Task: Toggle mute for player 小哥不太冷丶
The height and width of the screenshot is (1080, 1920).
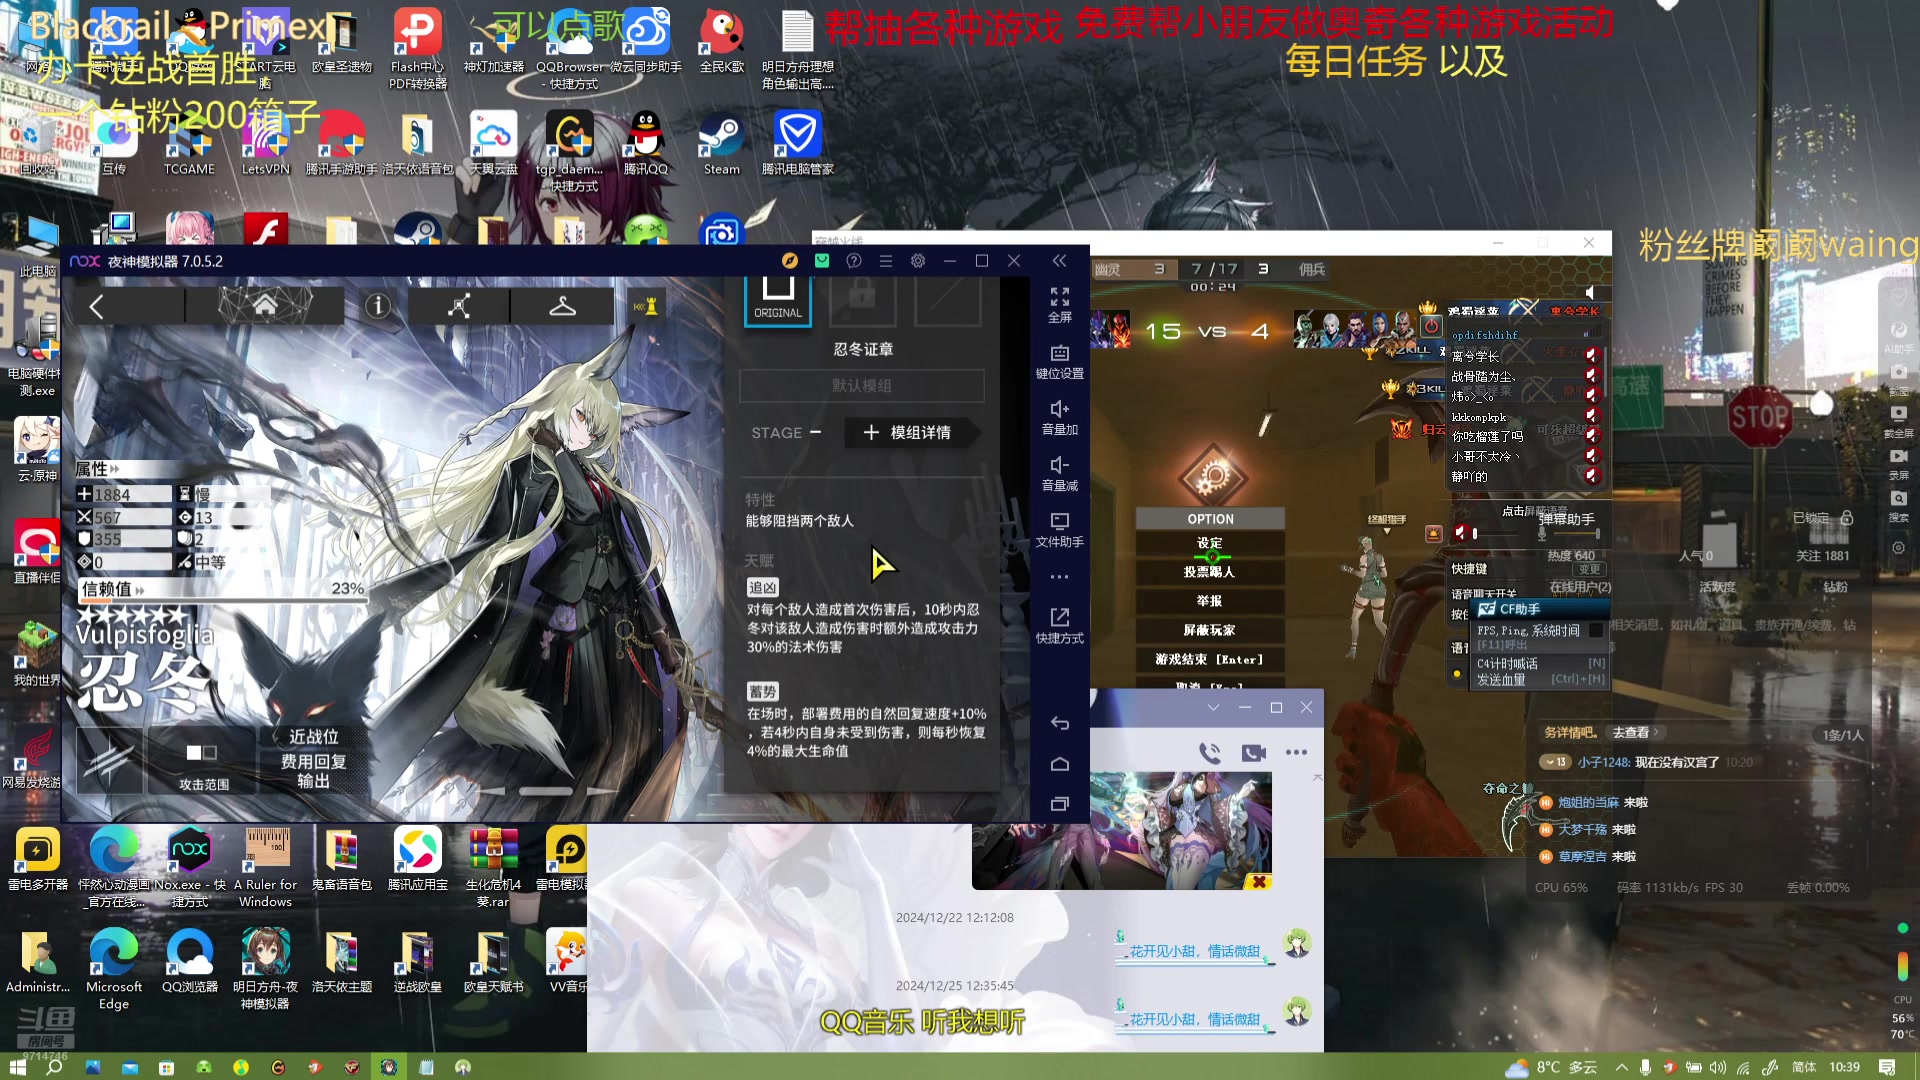Action: click(x=1591, y=456)
